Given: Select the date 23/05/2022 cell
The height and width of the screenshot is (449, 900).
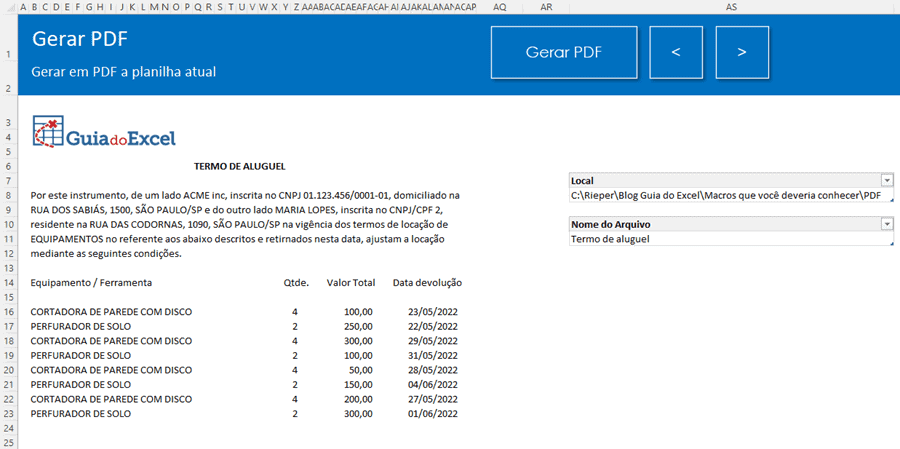Looking at the screenshot, I should (433, 312).
